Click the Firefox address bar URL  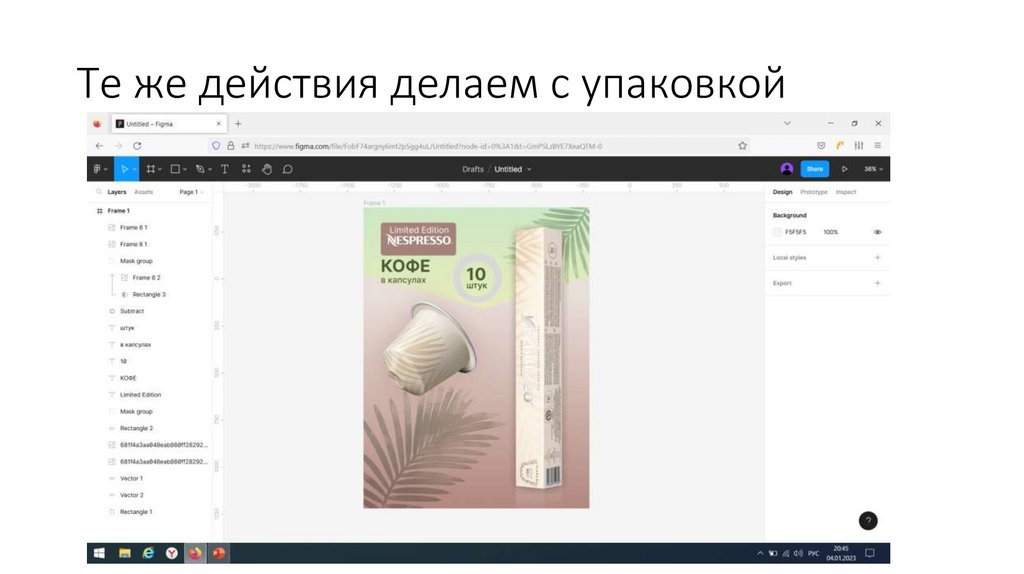(x=428, y=146)
